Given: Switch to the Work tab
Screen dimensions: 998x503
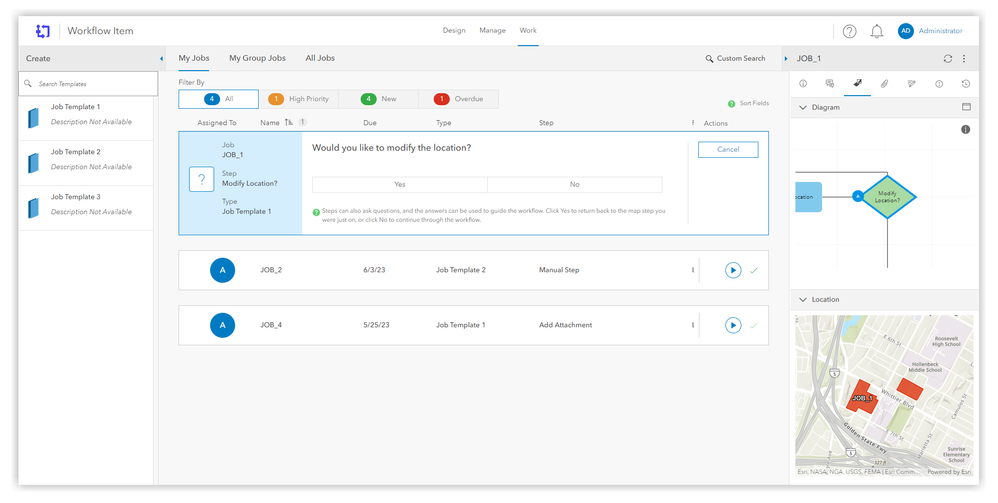Looking at the screenshot, I should tap(528, 31).
